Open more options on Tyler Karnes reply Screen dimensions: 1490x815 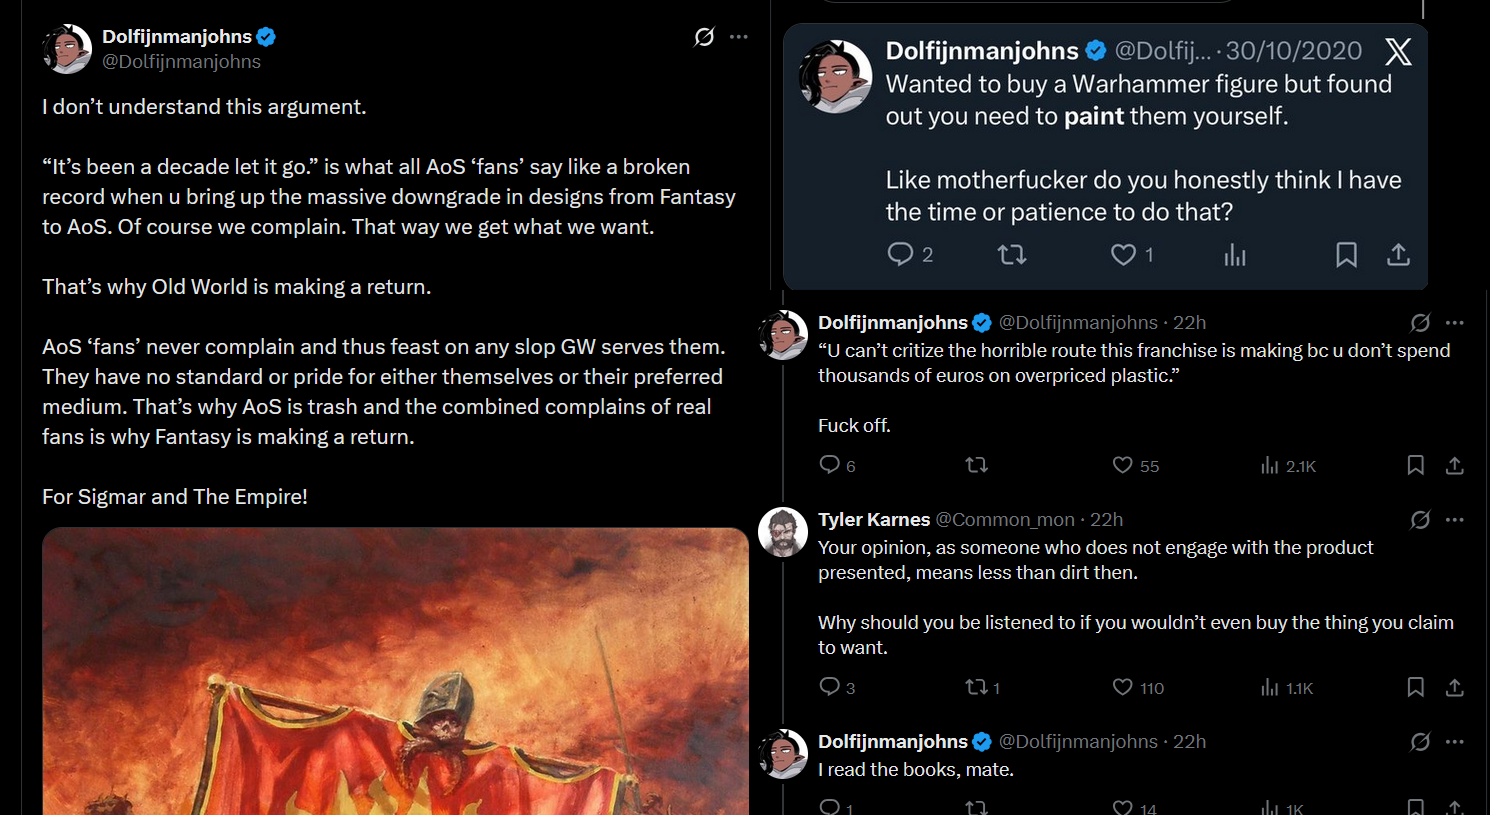[1455, 520]
